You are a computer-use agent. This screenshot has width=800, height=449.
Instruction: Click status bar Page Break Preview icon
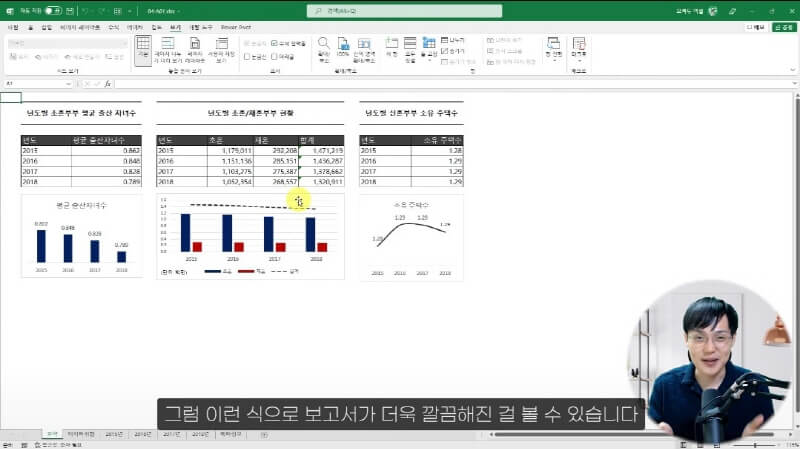point(716,445)
